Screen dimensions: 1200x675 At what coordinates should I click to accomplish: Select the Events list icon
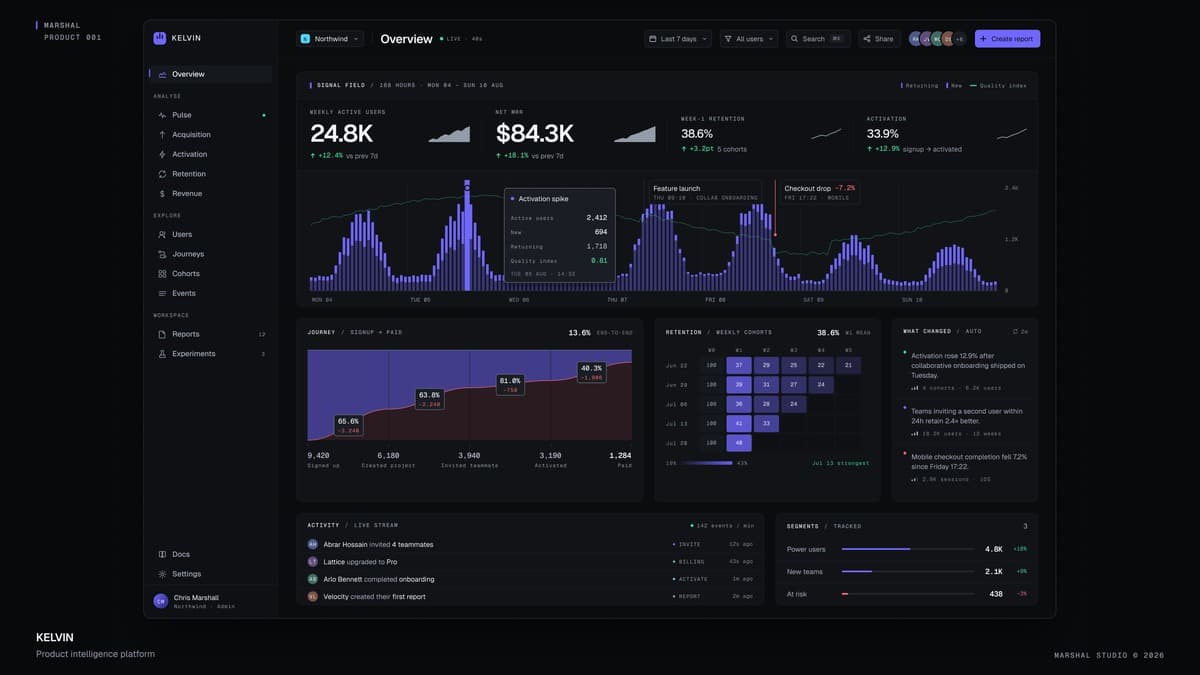[x=162, y=293]
